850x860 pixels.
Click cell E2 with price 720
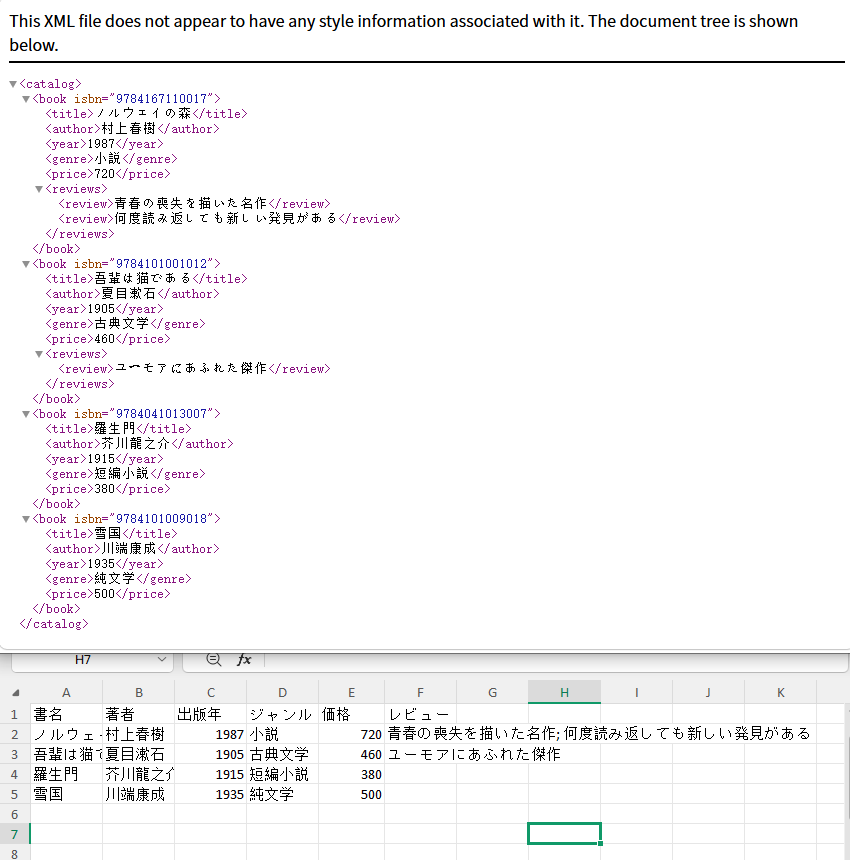point(352,734)
